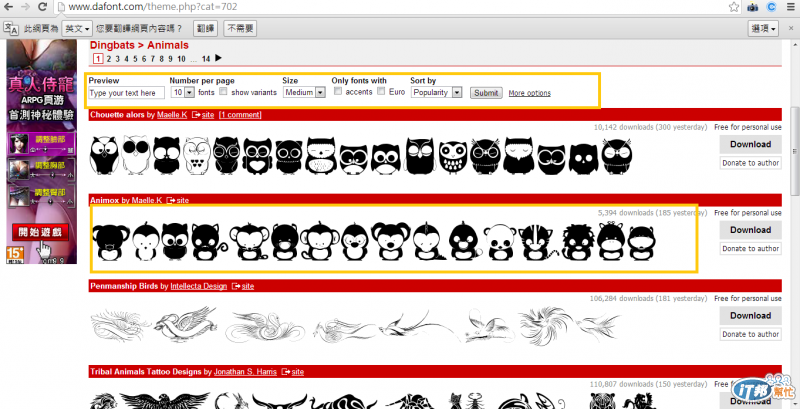Click the translate page button
Viewport: 800px width, 409px height.
tap(206, 29)
